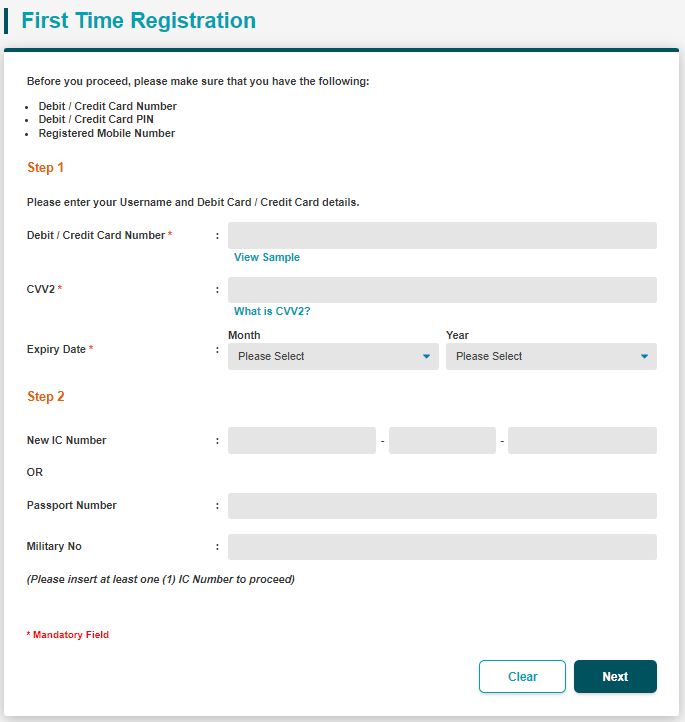Click the Mandatory Field note
Viewport: 685px width, 722px height.
[x=70, y=635]
